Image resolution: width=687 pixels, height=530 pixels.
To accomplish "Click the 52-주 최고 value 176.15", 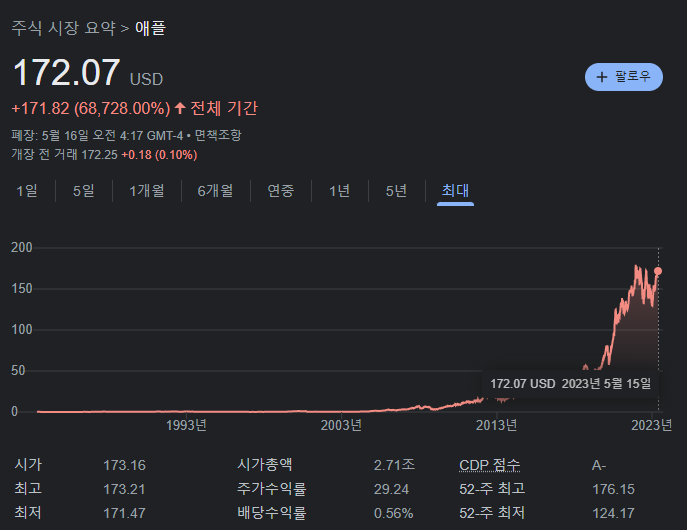I will click(613, 489).
